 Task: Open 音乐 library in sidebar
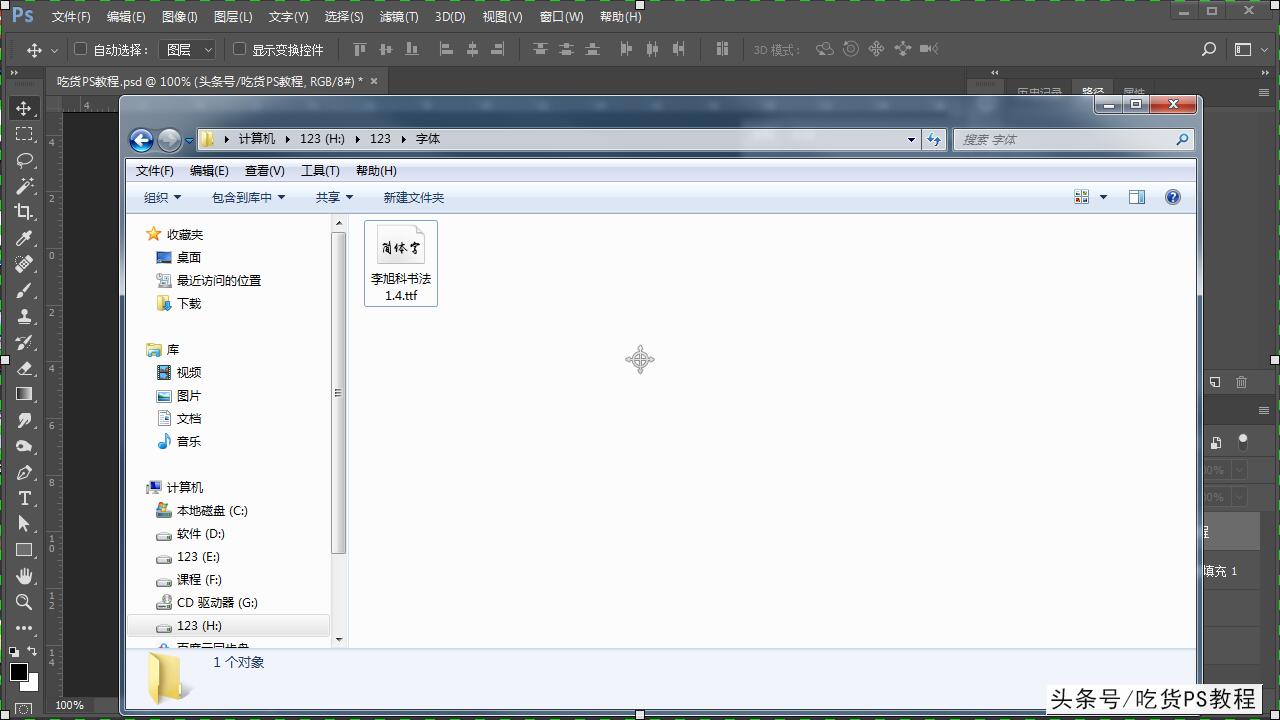pyautogui.click(x=179, y=441)
